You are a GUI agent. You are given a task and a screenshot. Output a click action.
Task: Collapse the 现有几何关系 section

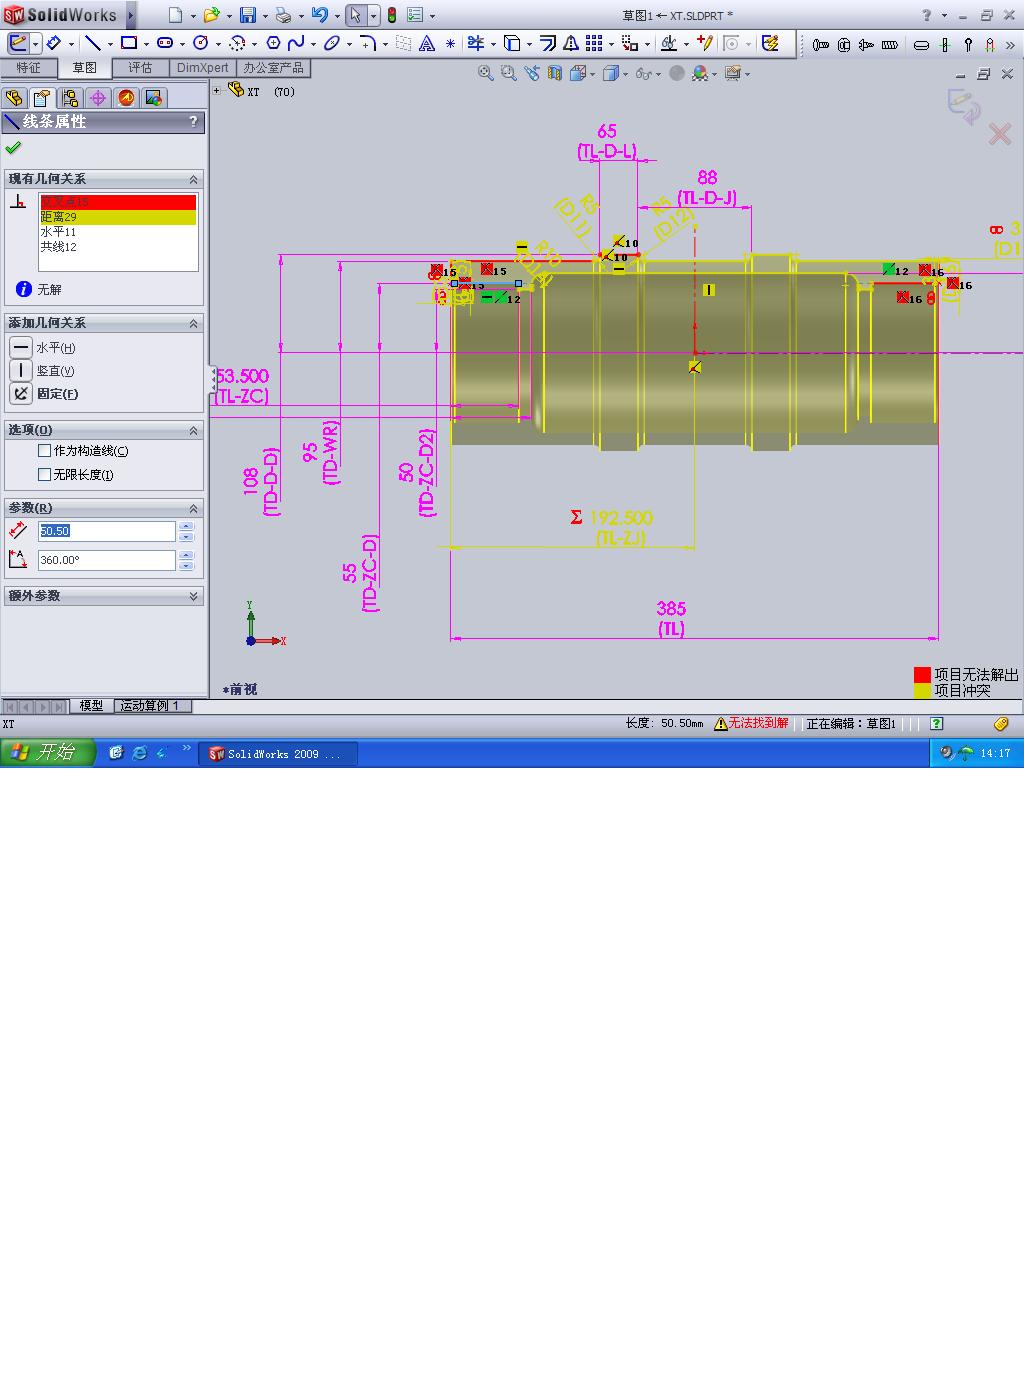click(x=194, y=179)
